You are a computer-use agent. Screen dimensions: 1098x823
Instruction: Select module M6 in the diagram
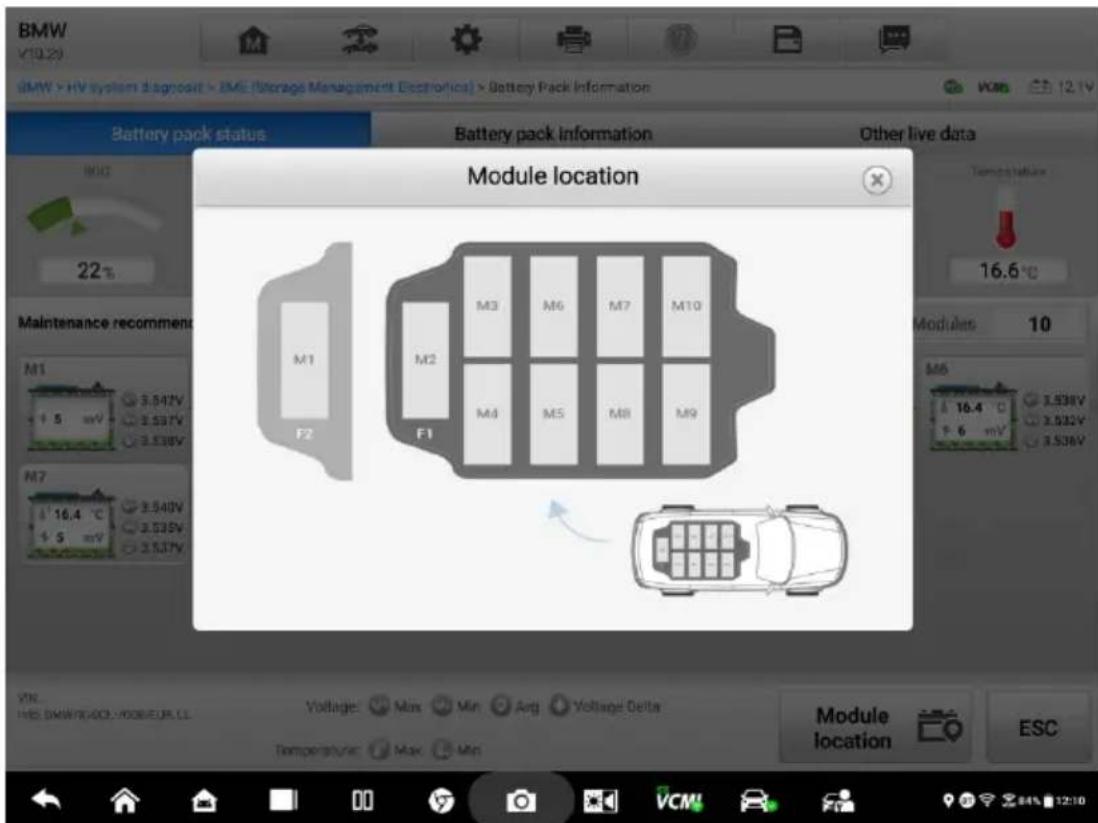(554, 305)
